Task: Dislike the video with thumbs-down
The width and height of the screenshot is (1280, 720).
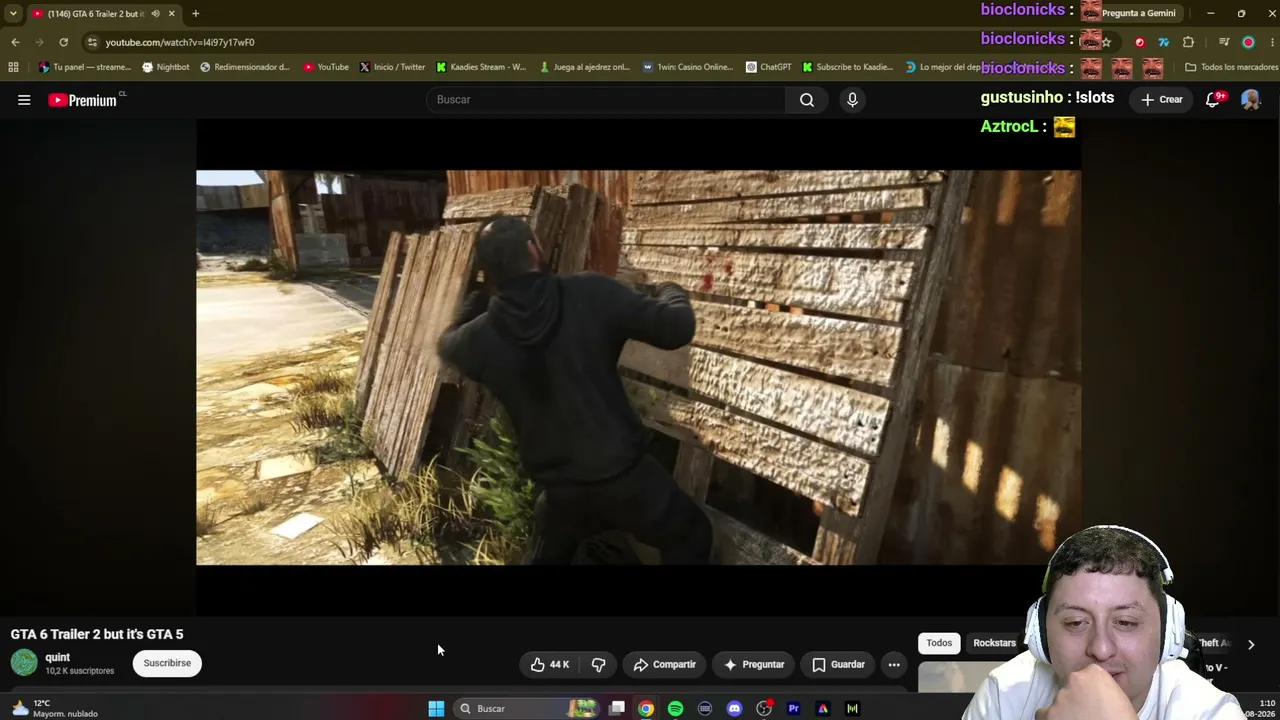Action: 598,664
